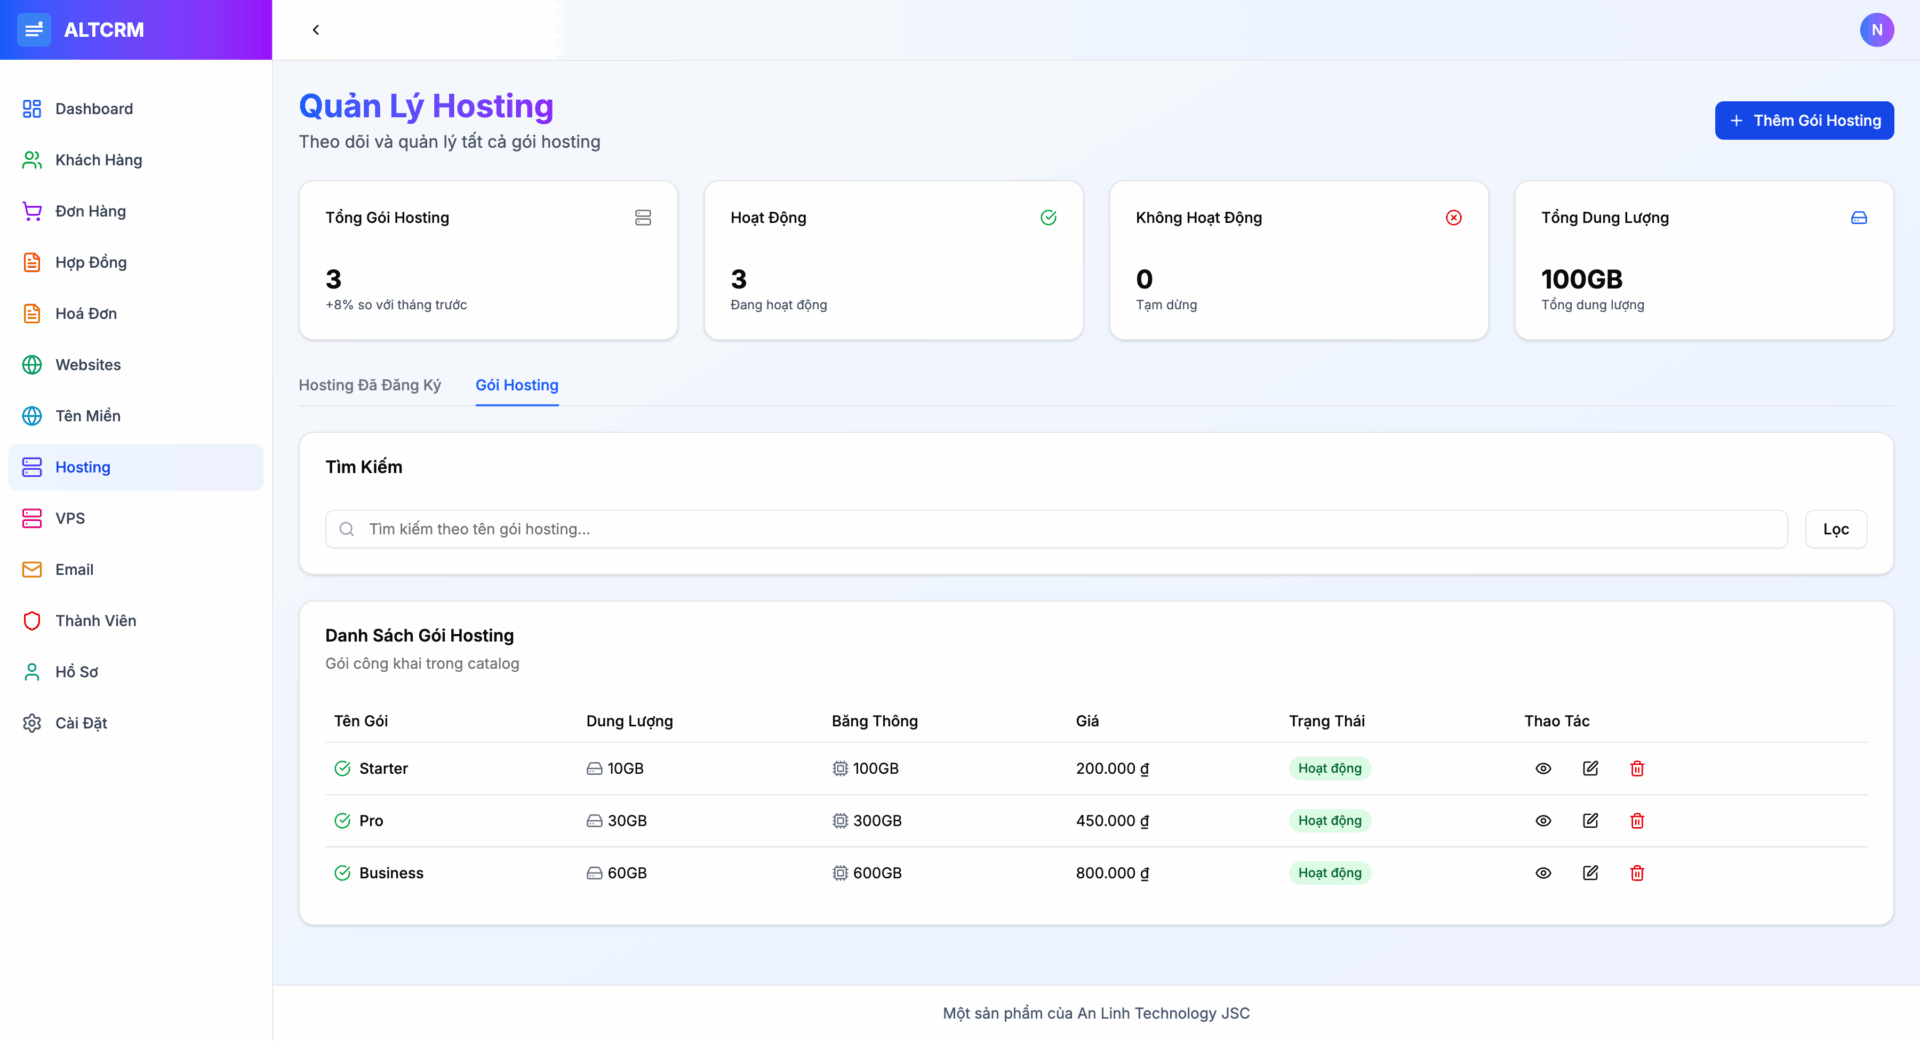Toggle visibility for the Pro package
This screenshot has width=1920, height=1041.
(1543, 820)
